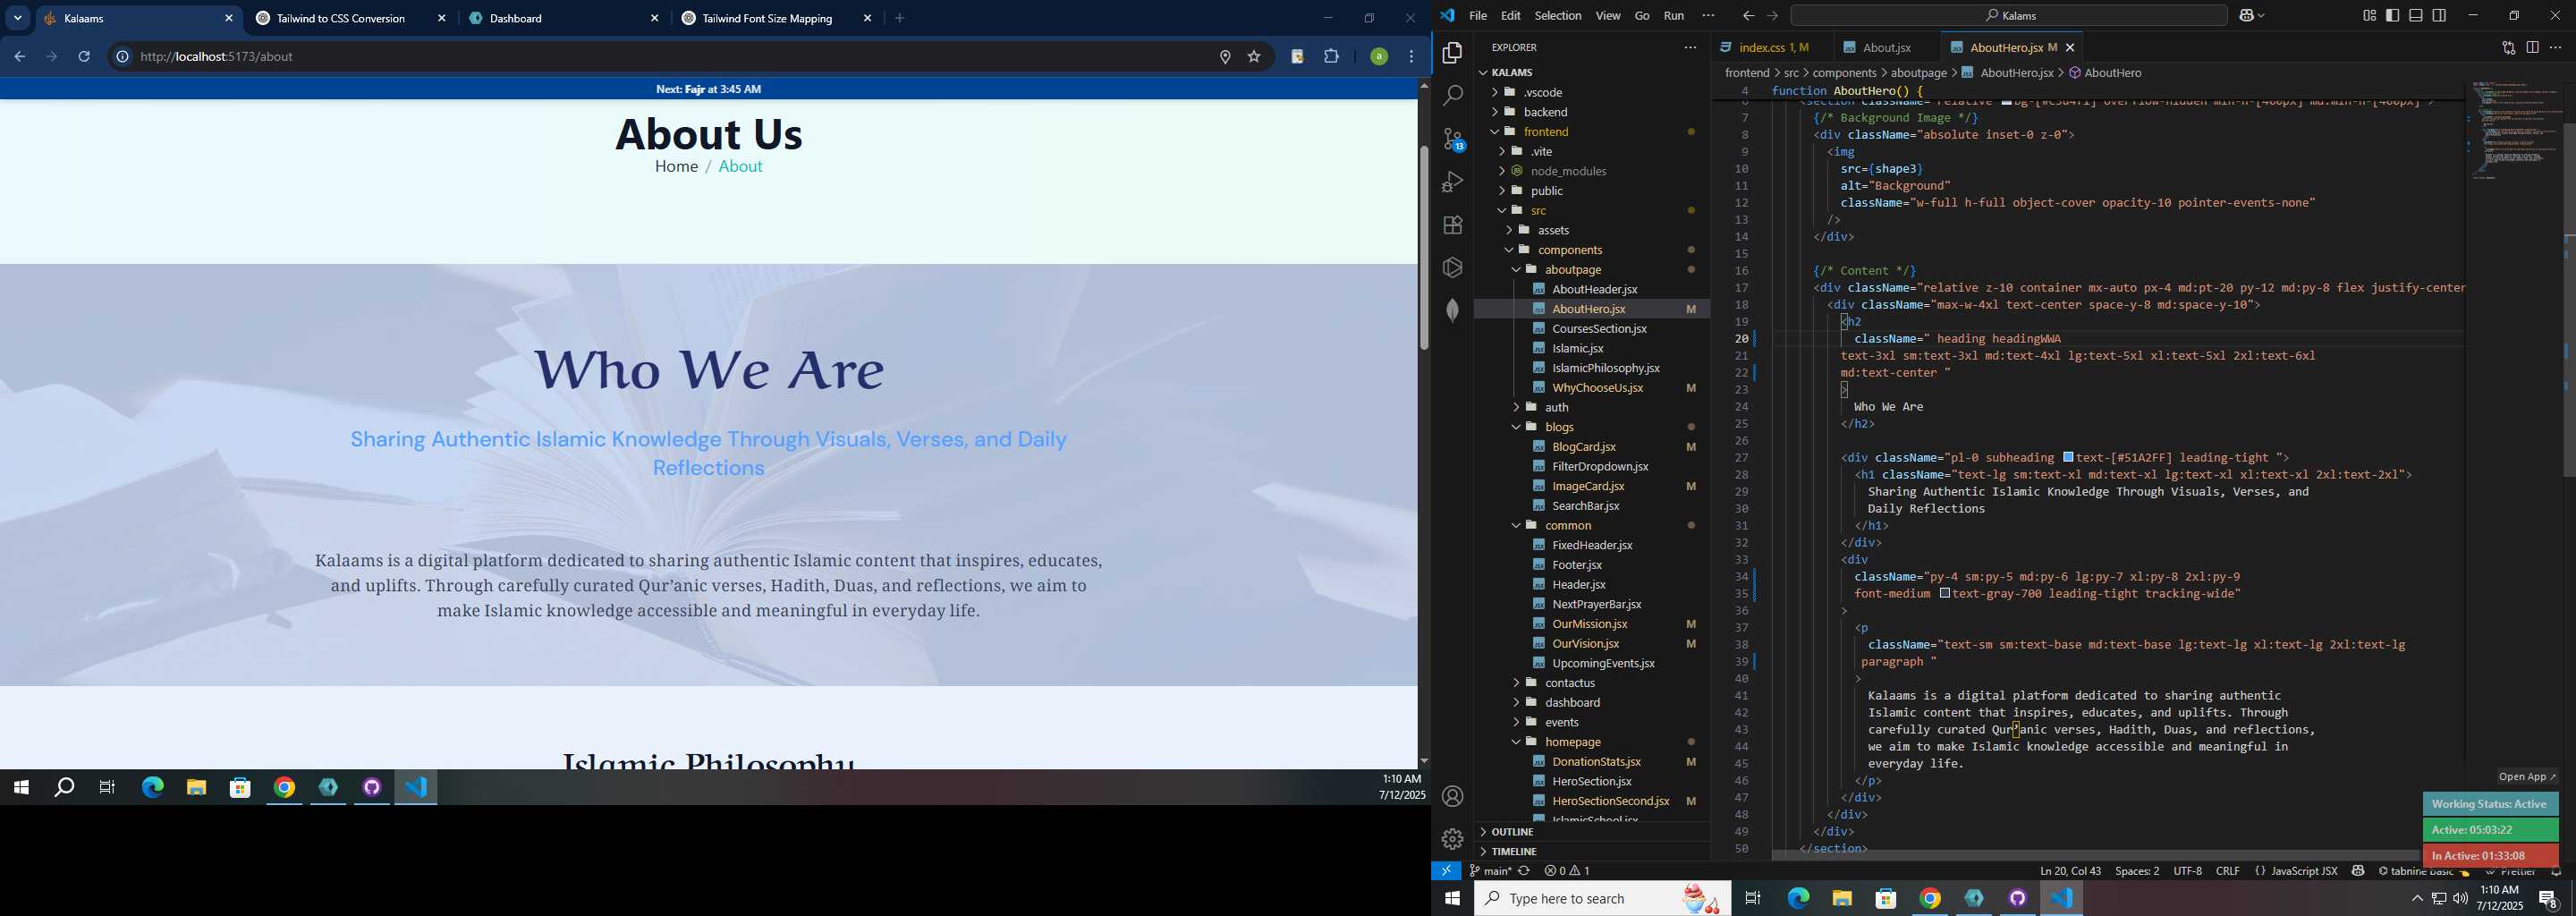Open the Chrome profile avatar
Screen dimensions: 2576x916
[x=1379, y=57]
